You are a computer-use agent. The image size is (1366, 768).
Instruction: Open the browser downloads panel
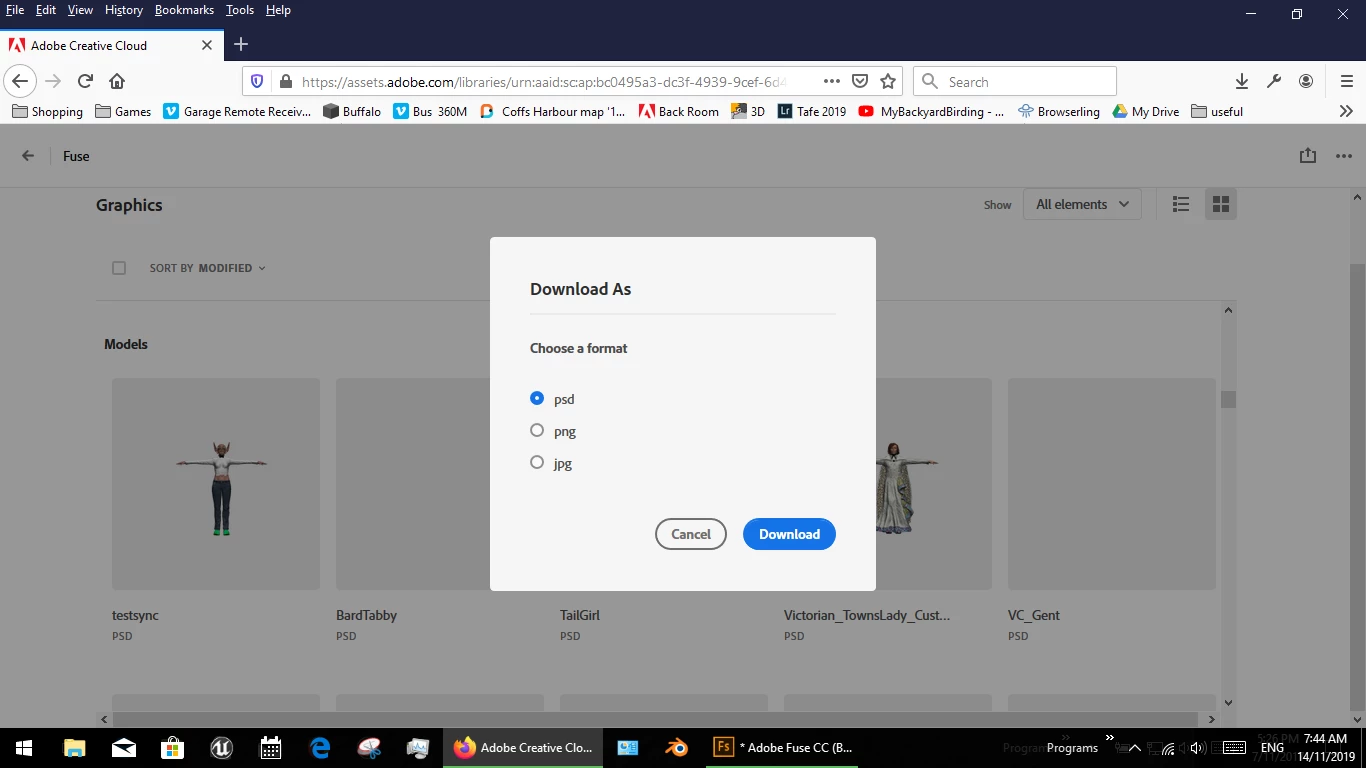[x=1241, y=81]
